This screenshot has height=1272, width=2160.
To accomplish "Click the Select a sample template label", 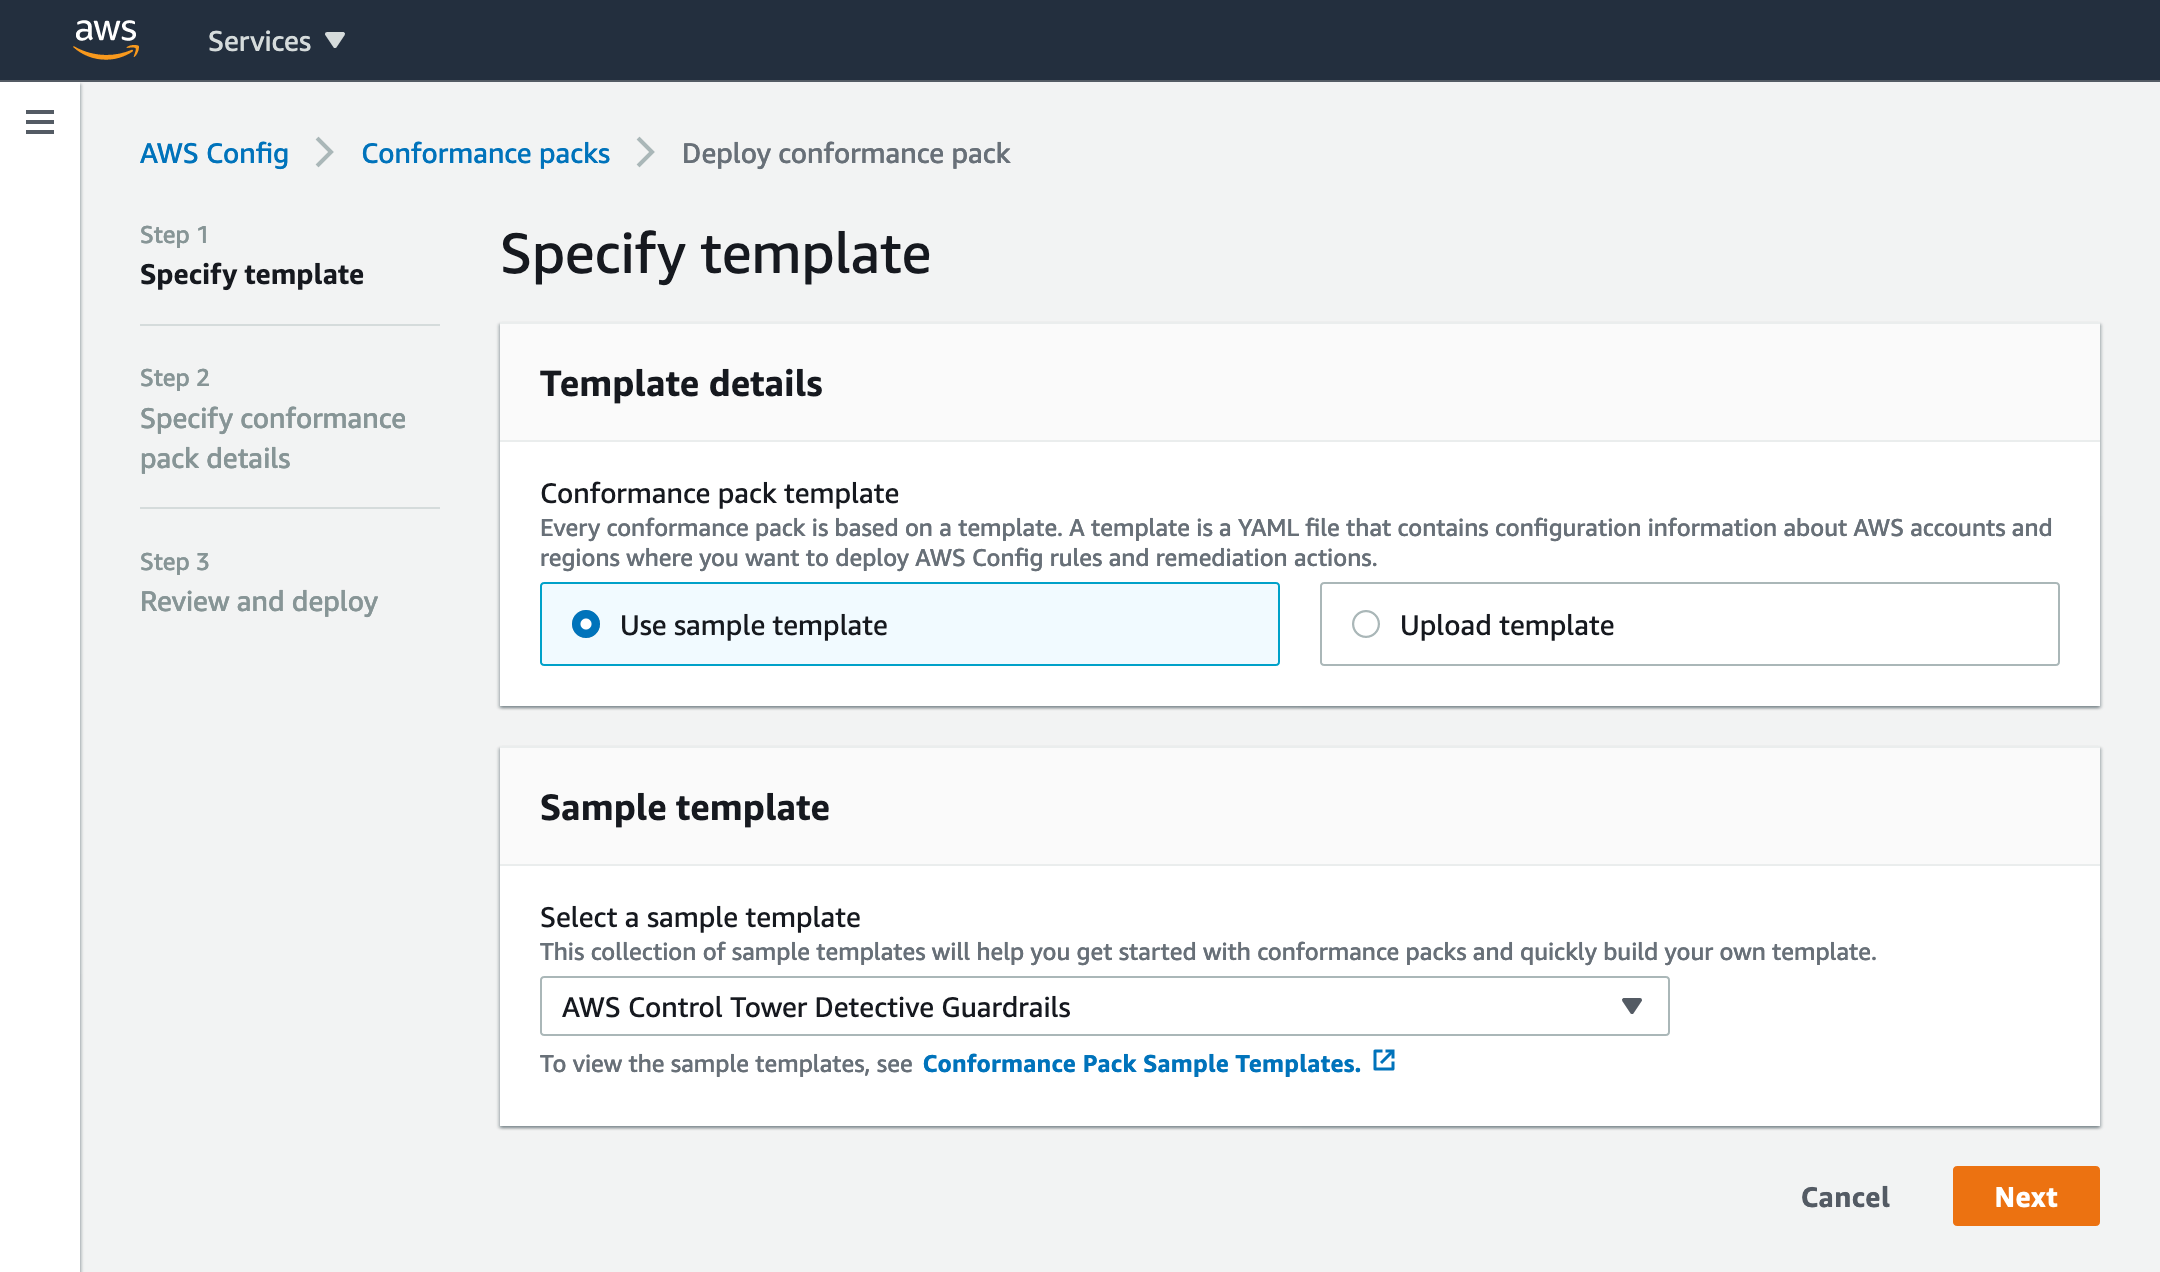I will pyautogui.click(x=700, y=917).
